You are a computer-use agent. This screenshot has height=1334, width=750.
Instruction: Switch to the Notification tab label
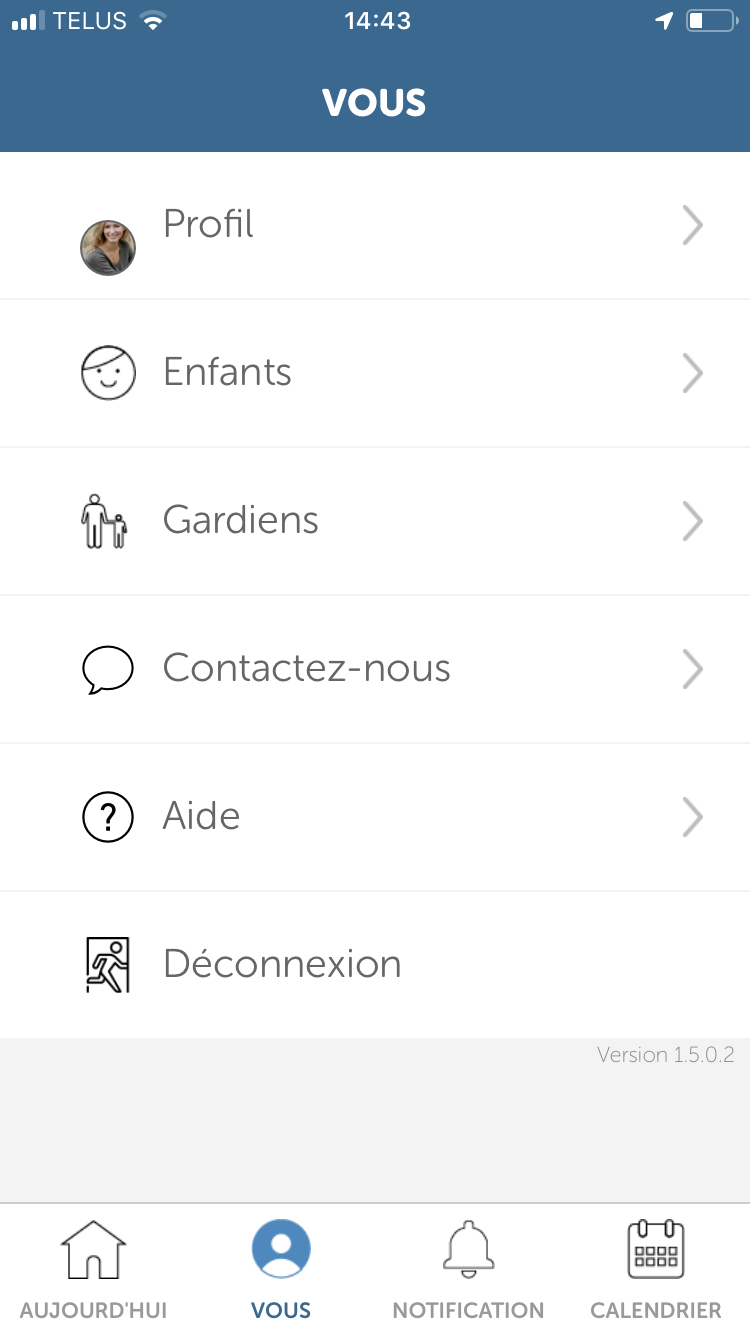(x=468, y=1310)
